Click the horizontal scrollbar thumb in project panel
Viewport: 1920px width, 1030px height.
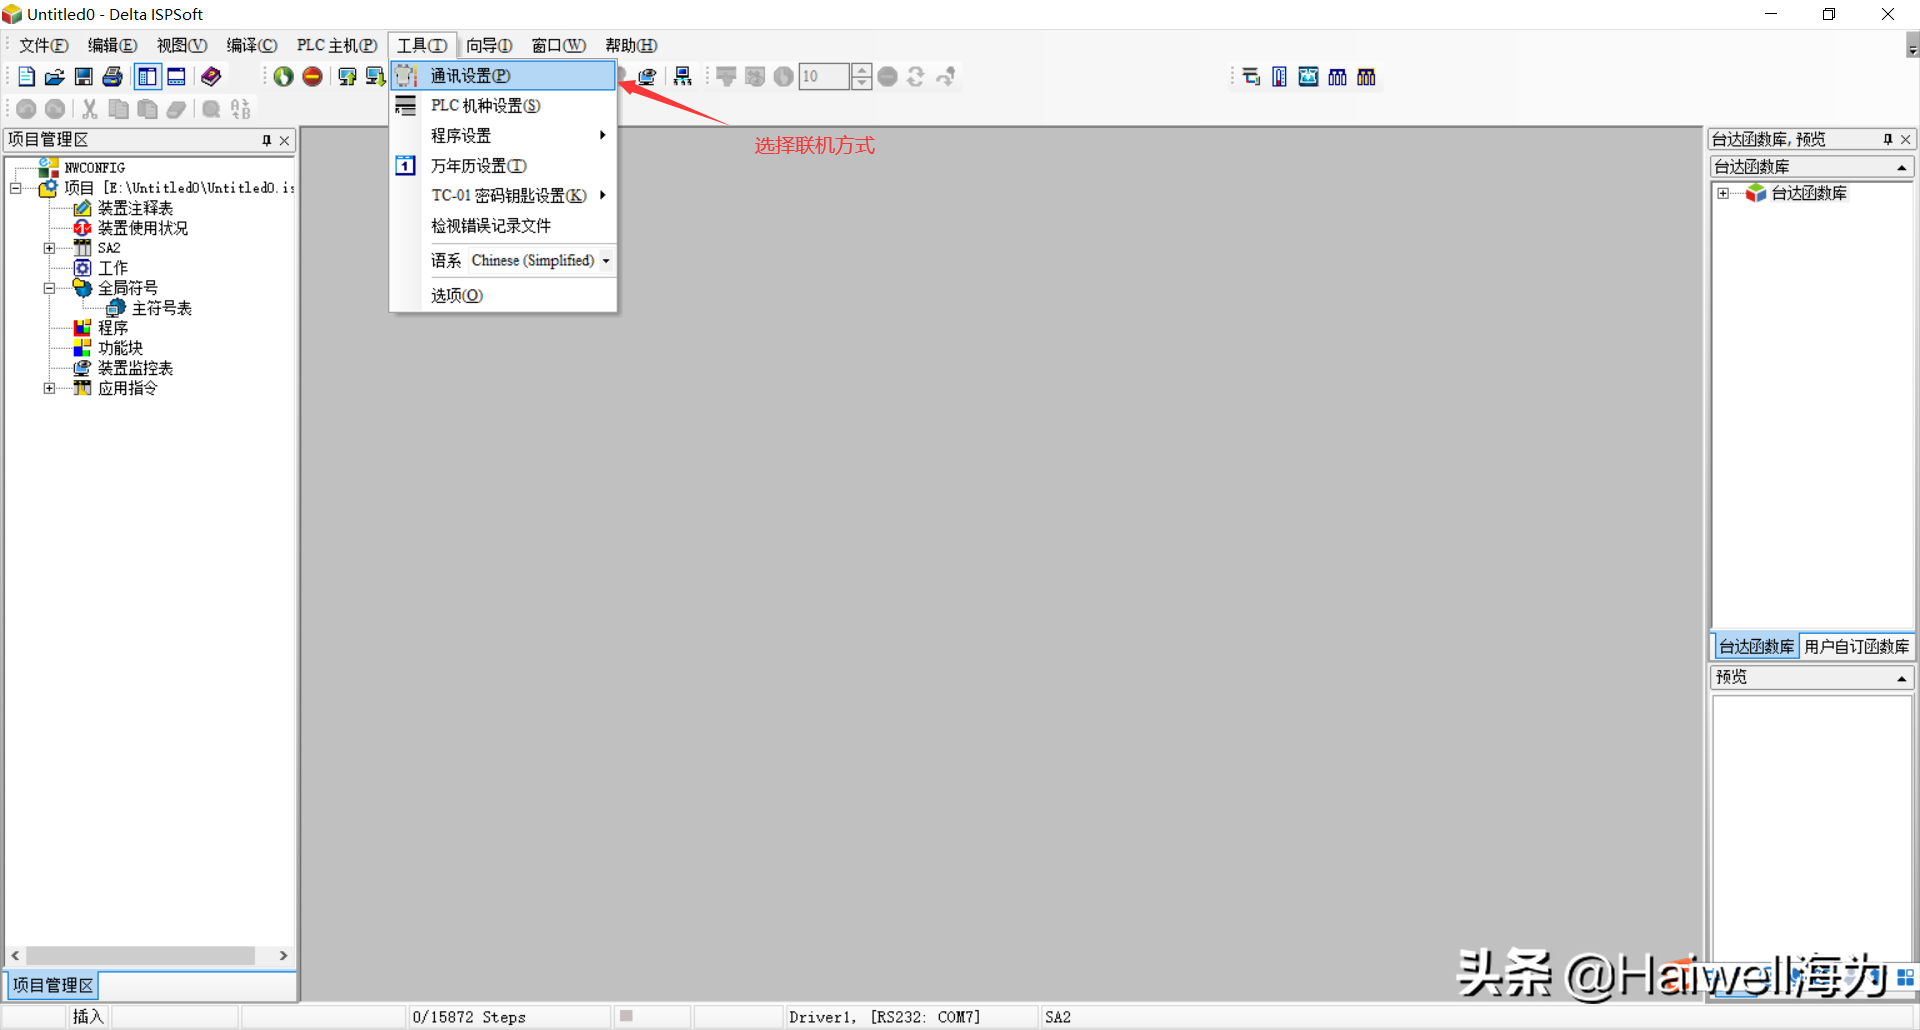[x=140, y=956]
